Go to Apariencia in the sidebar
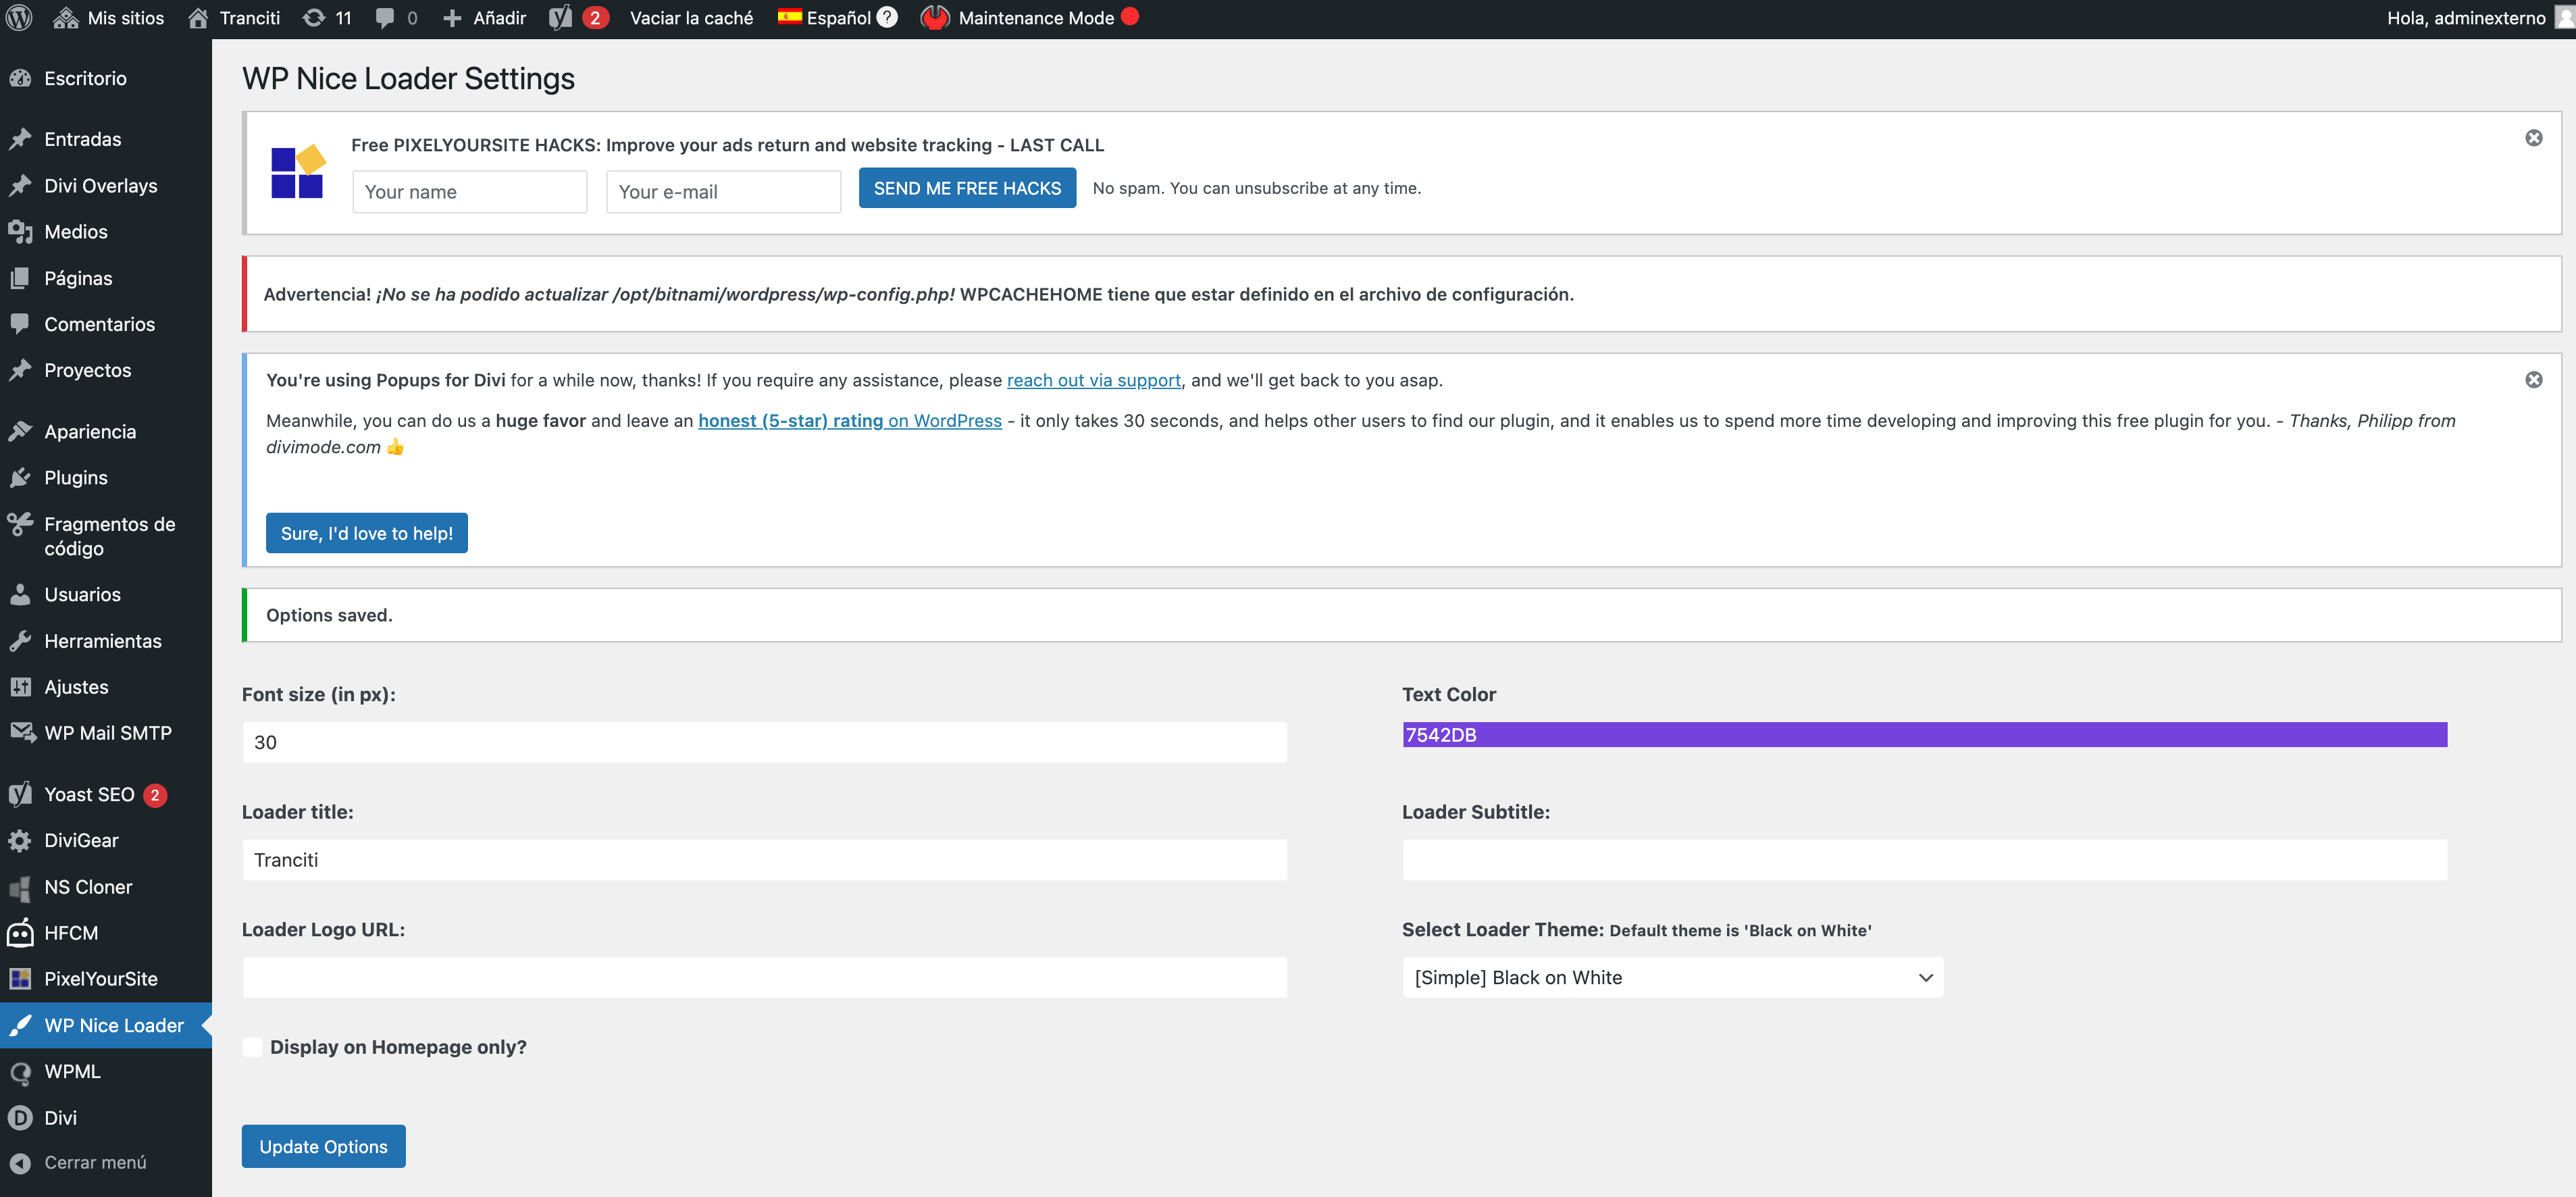 [x=90, y=432]
